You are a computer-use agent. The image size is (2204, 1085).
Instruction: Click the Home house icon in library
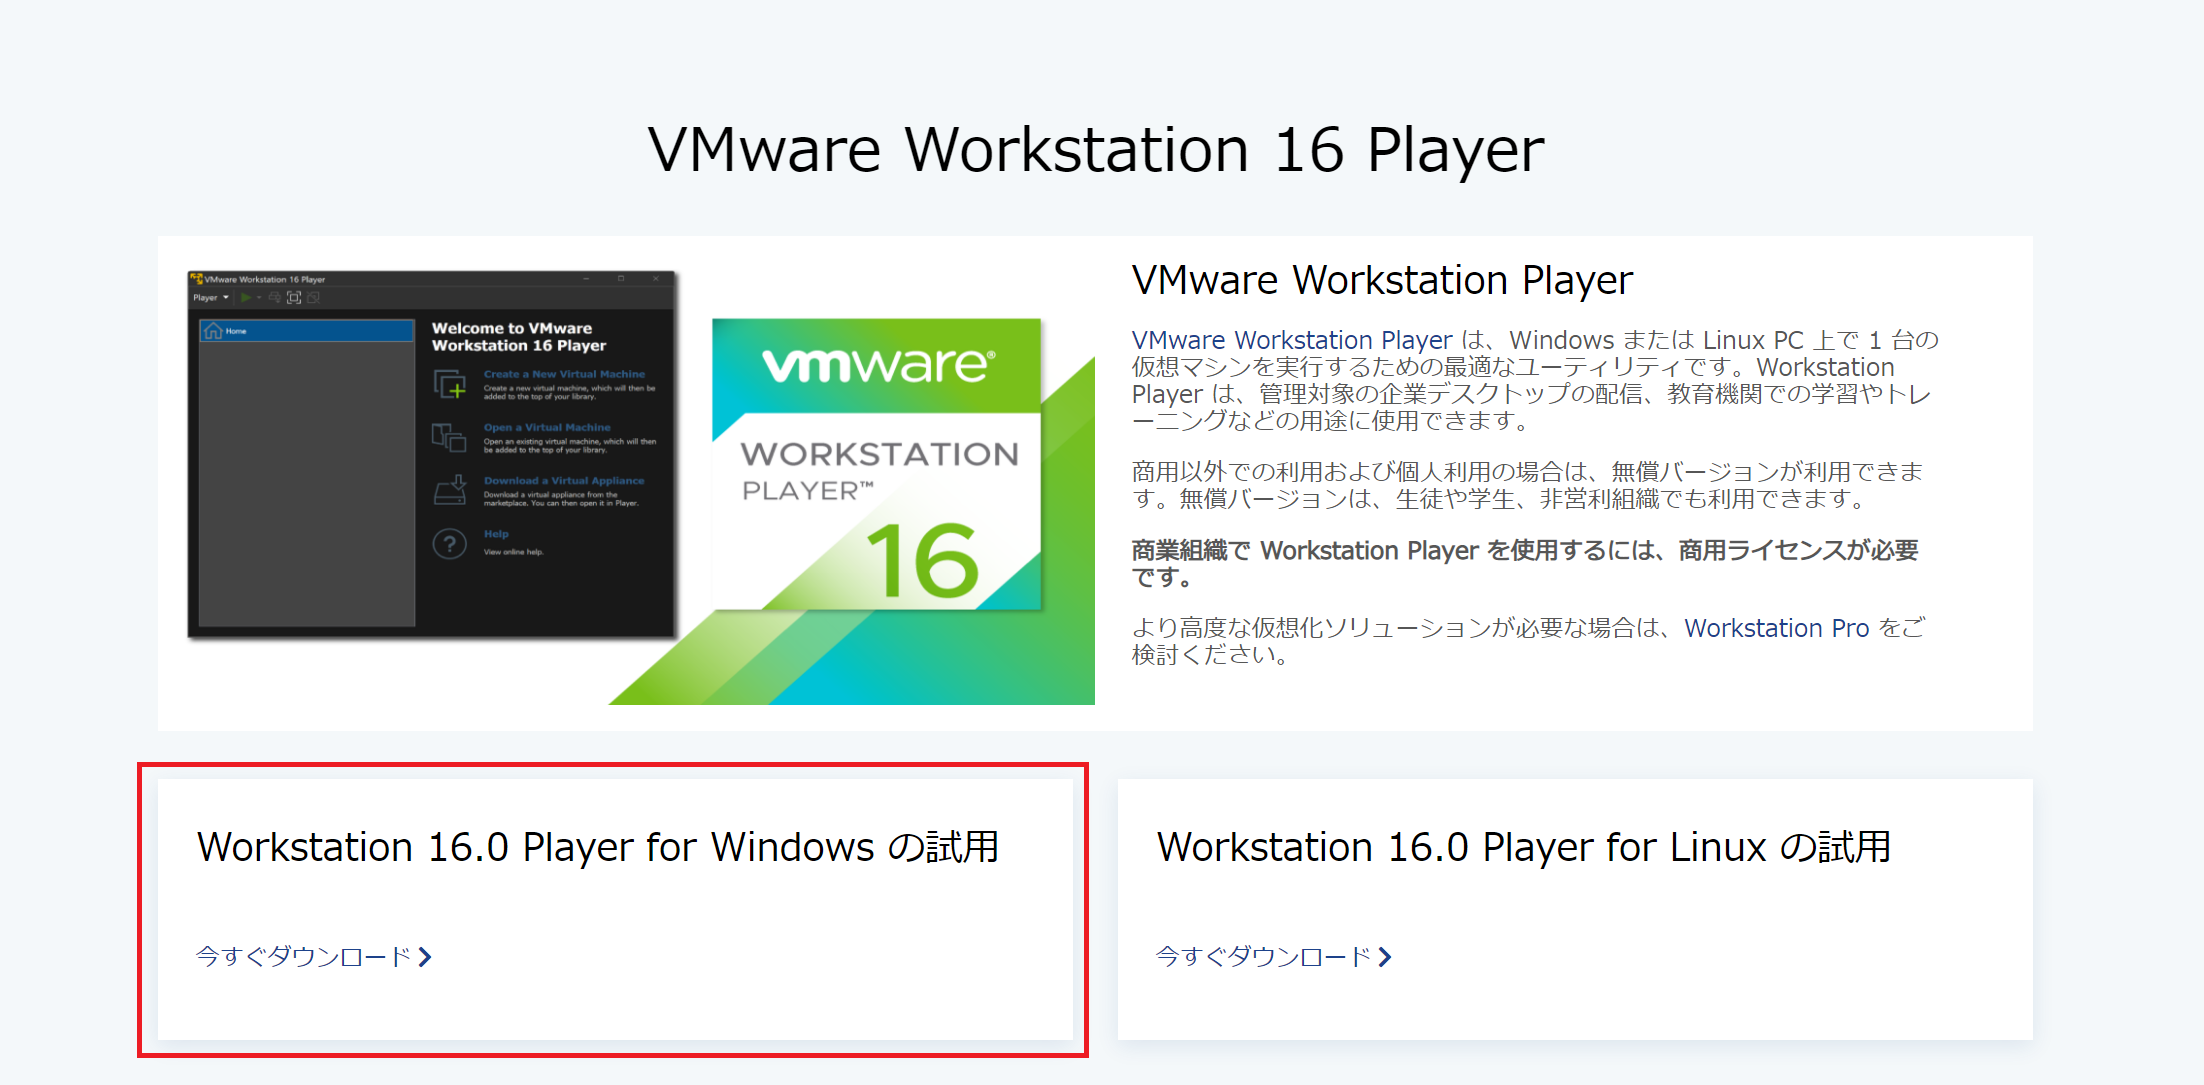click(213, 331)
